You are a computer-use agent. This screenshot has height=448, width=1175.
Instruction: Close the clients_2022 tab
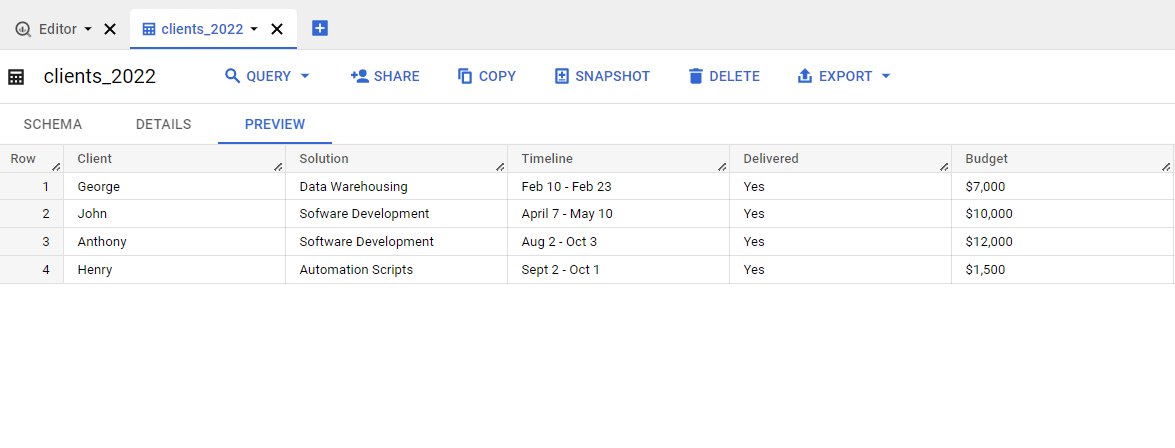277,29
